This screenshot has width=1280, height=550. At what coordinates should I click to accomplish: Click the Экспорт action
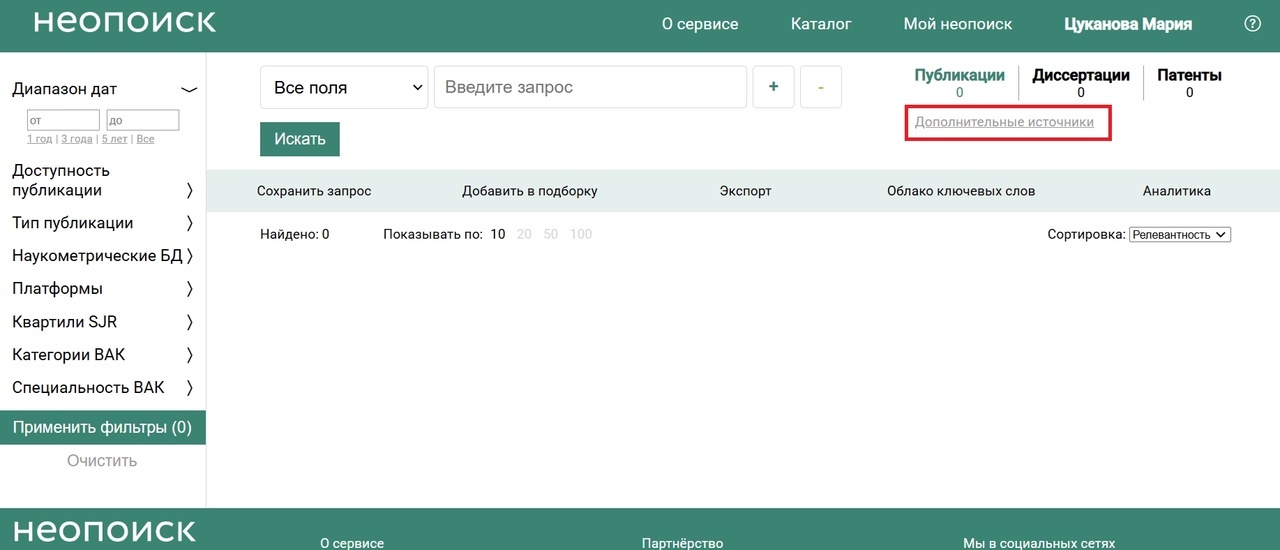[x=746, y=191]
